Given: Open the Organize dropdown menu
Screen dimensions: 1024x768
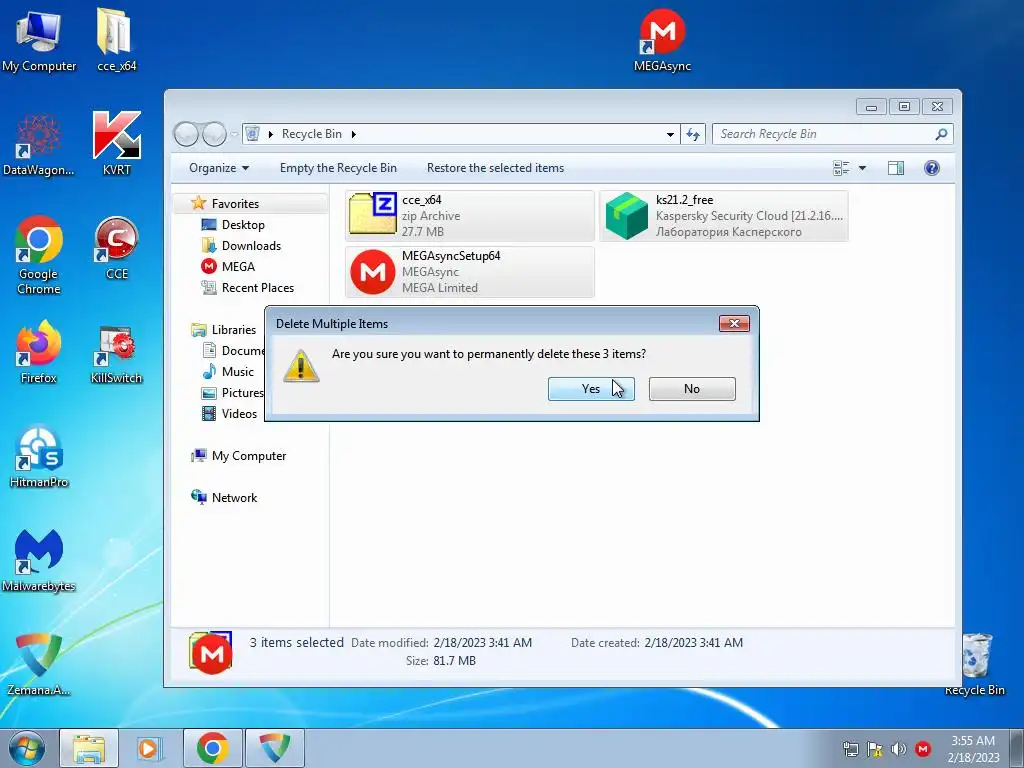Looking at the screenshot, I should tap(219, 168).
